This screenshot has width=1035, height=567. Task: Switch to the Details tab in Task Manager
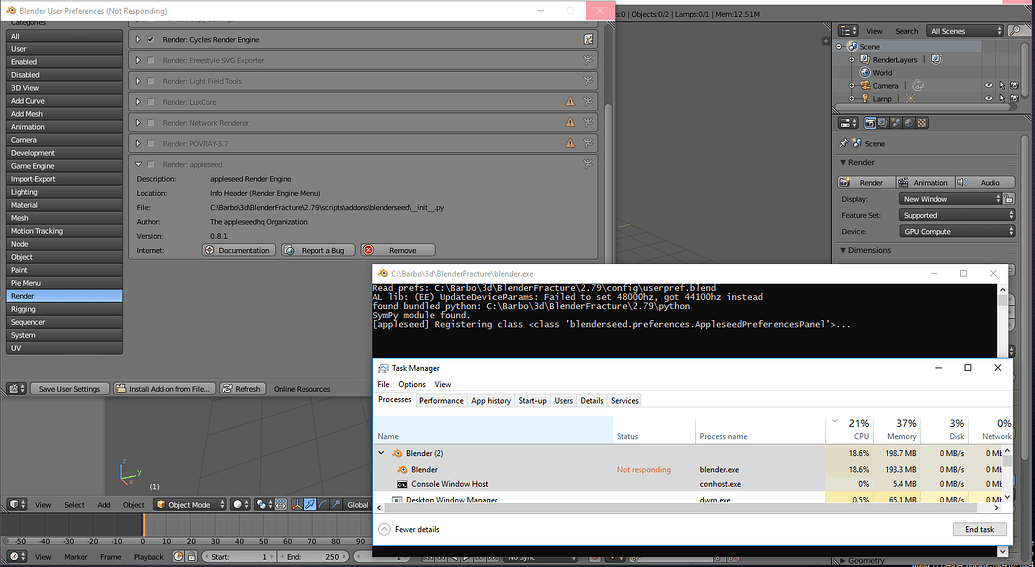click(591, 401)
